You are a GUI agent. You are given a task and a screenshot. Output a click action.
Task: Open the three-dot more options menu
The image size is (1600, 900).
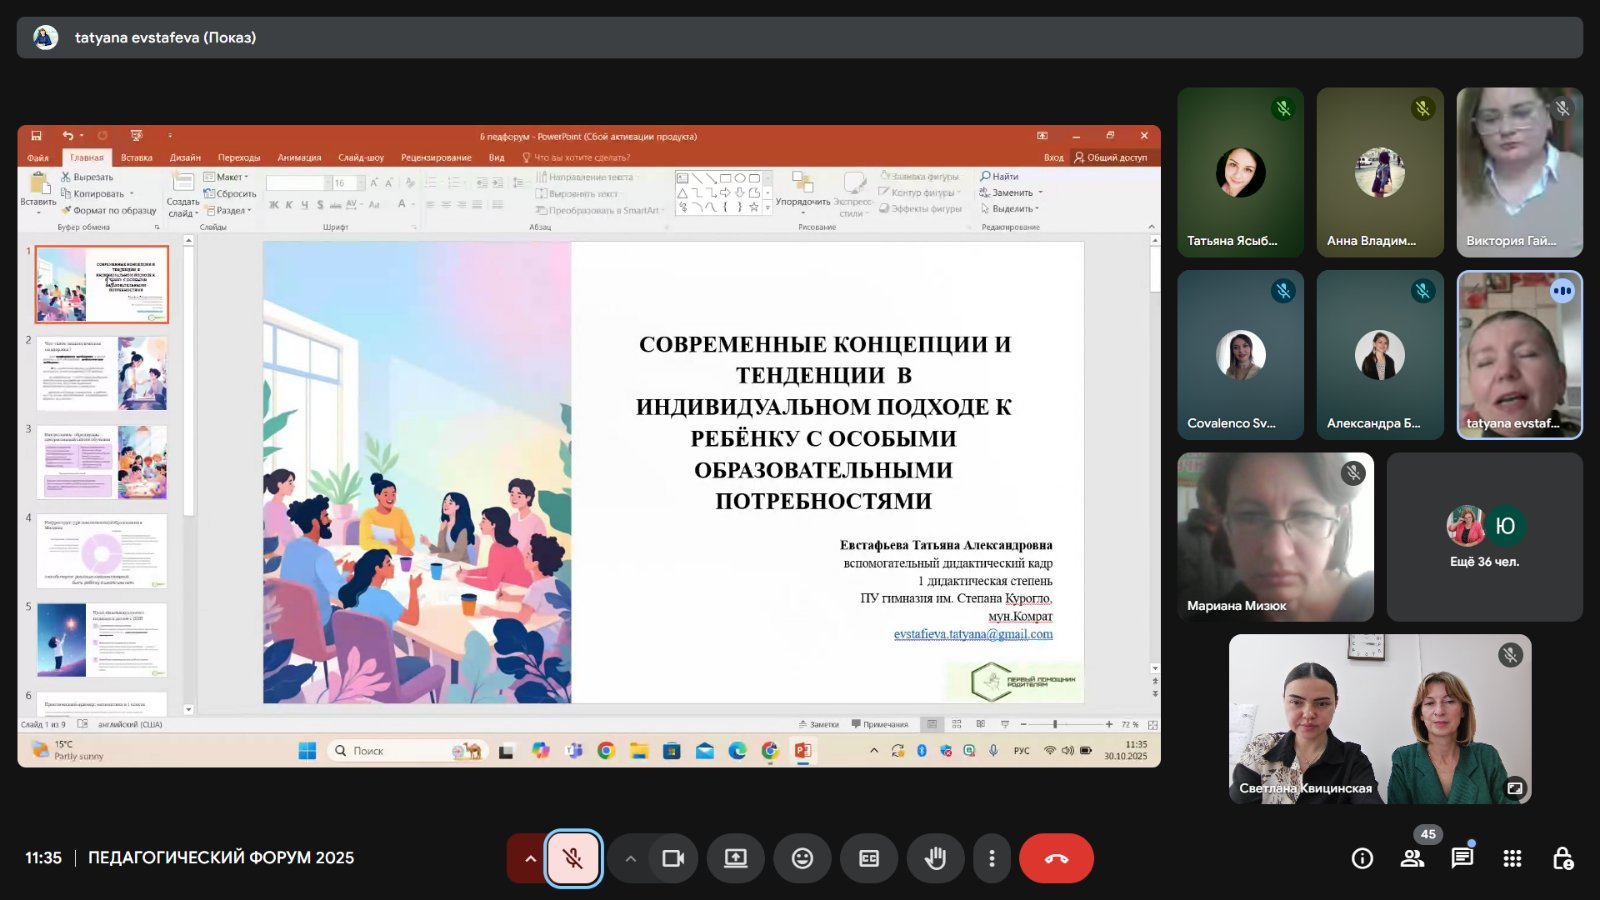pos(991,858)
